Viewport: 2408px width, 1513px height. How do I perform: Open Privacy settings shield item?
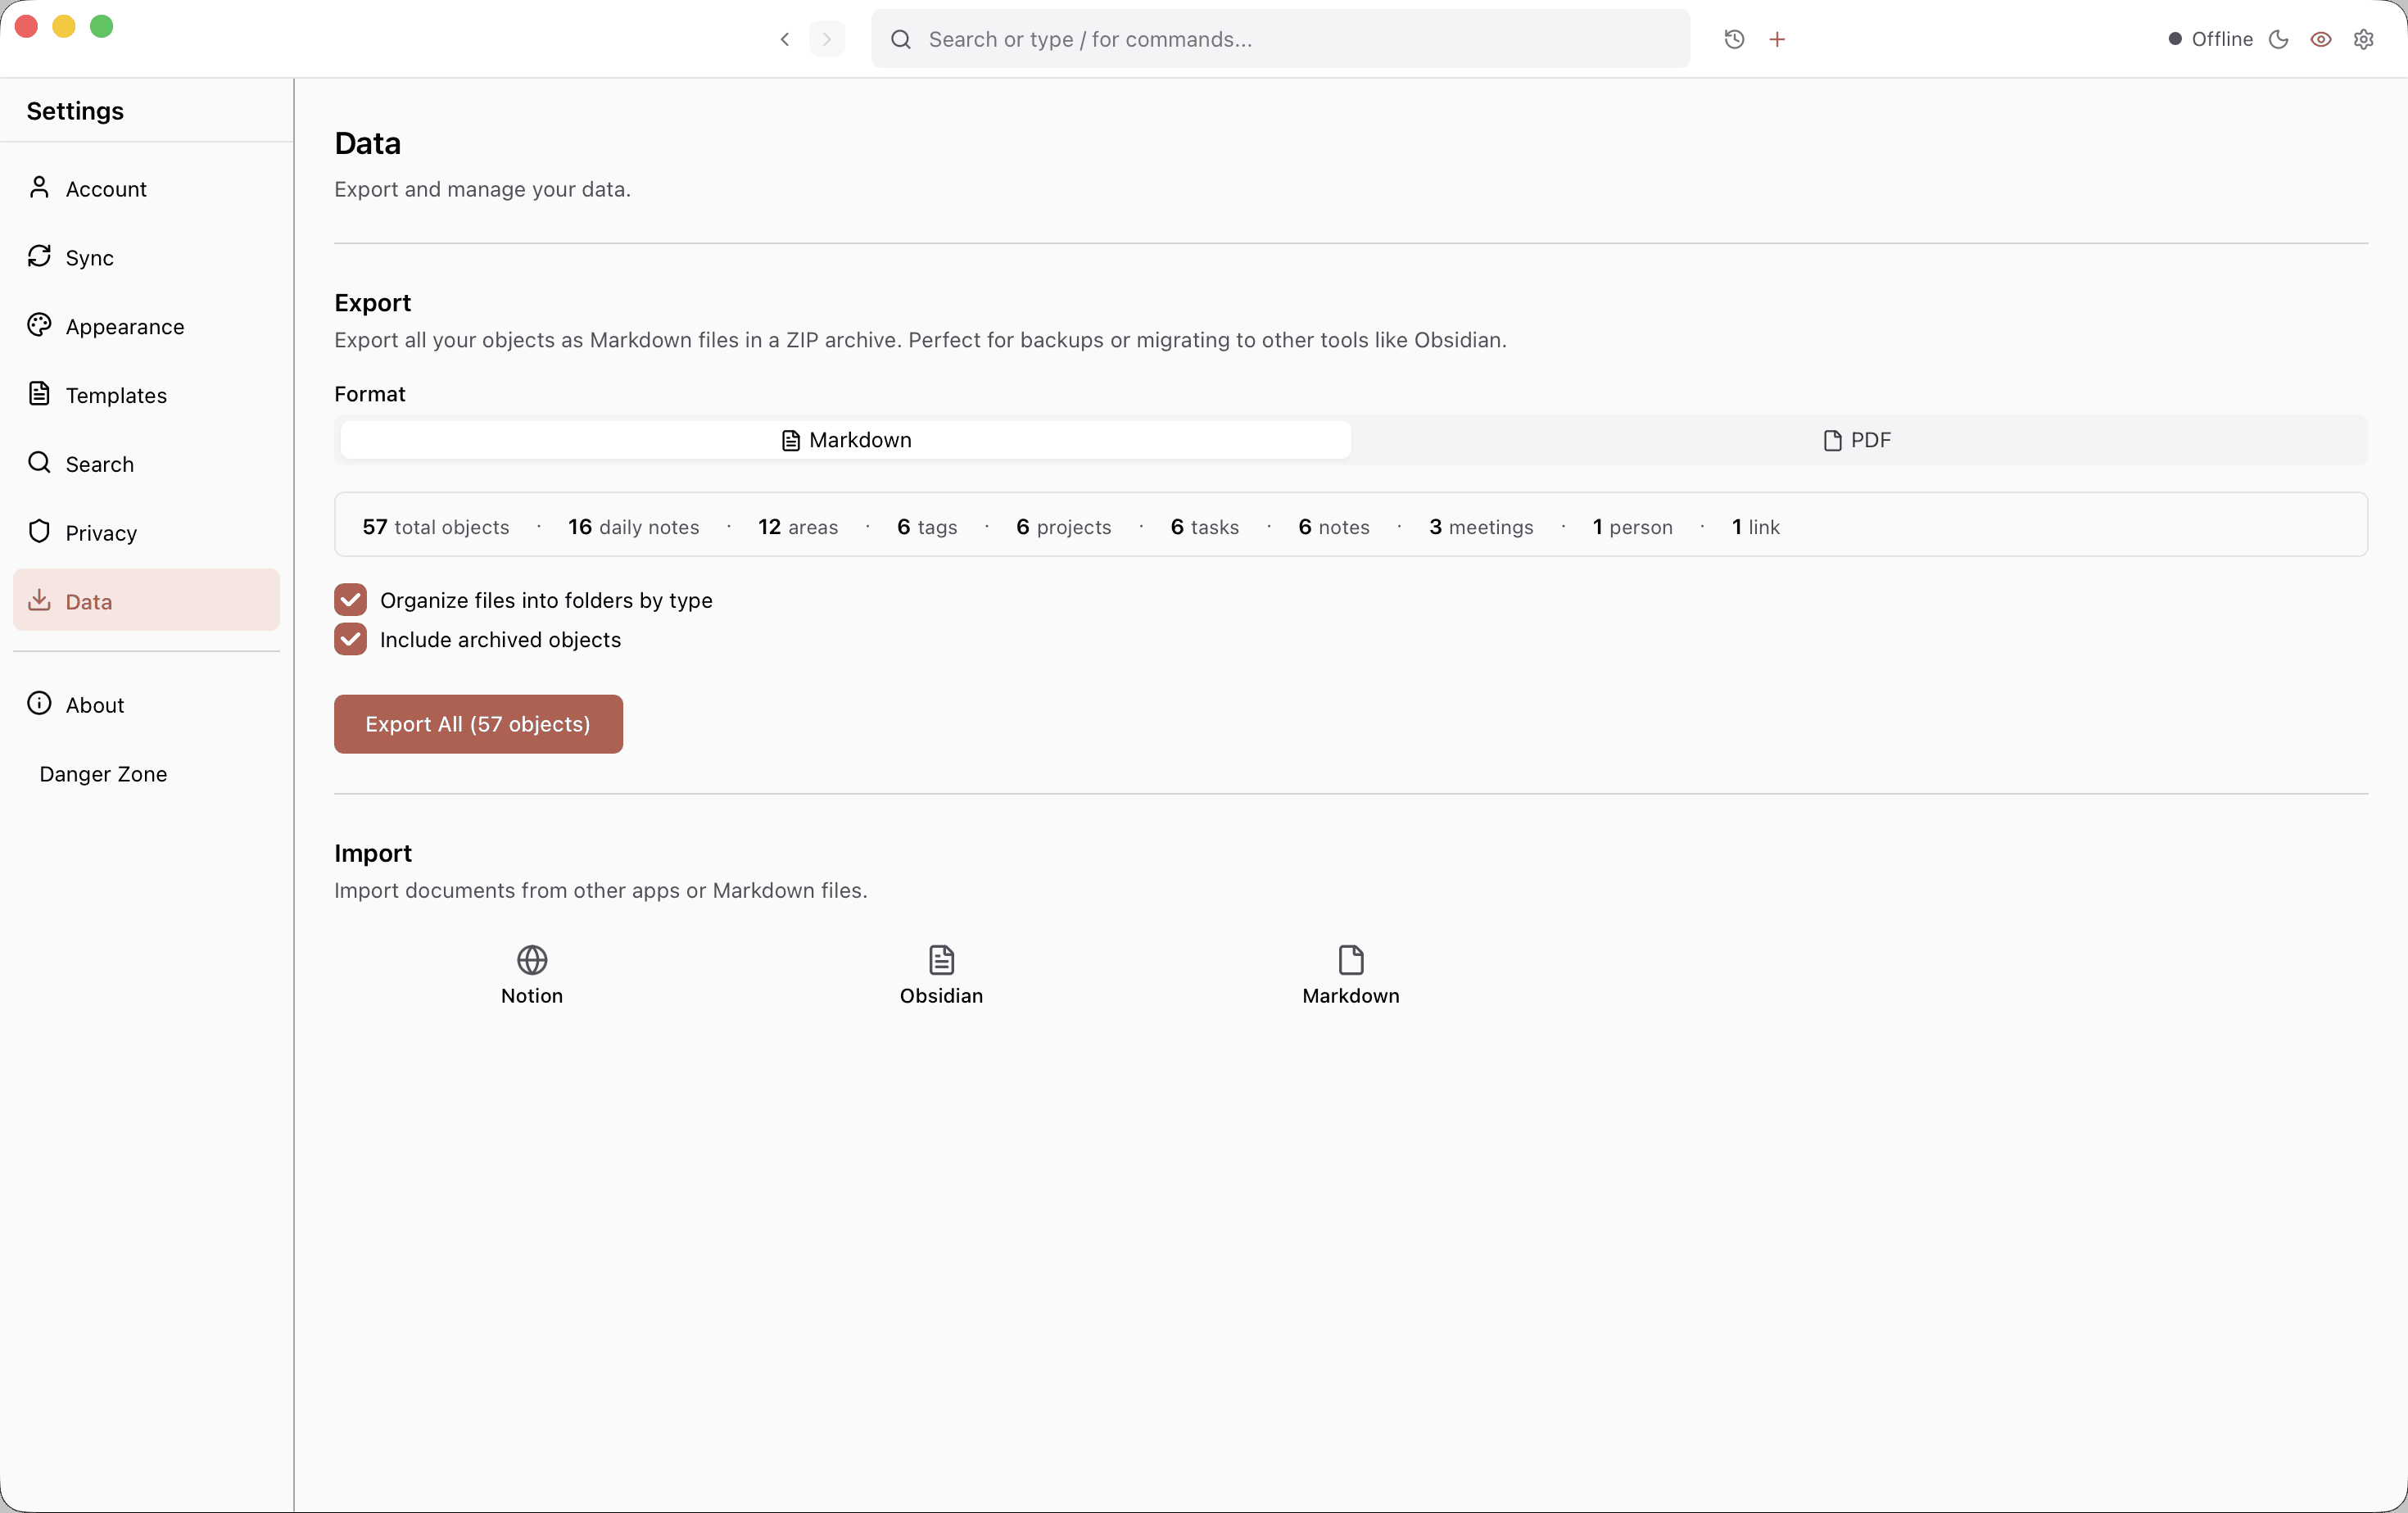point(100,533)
